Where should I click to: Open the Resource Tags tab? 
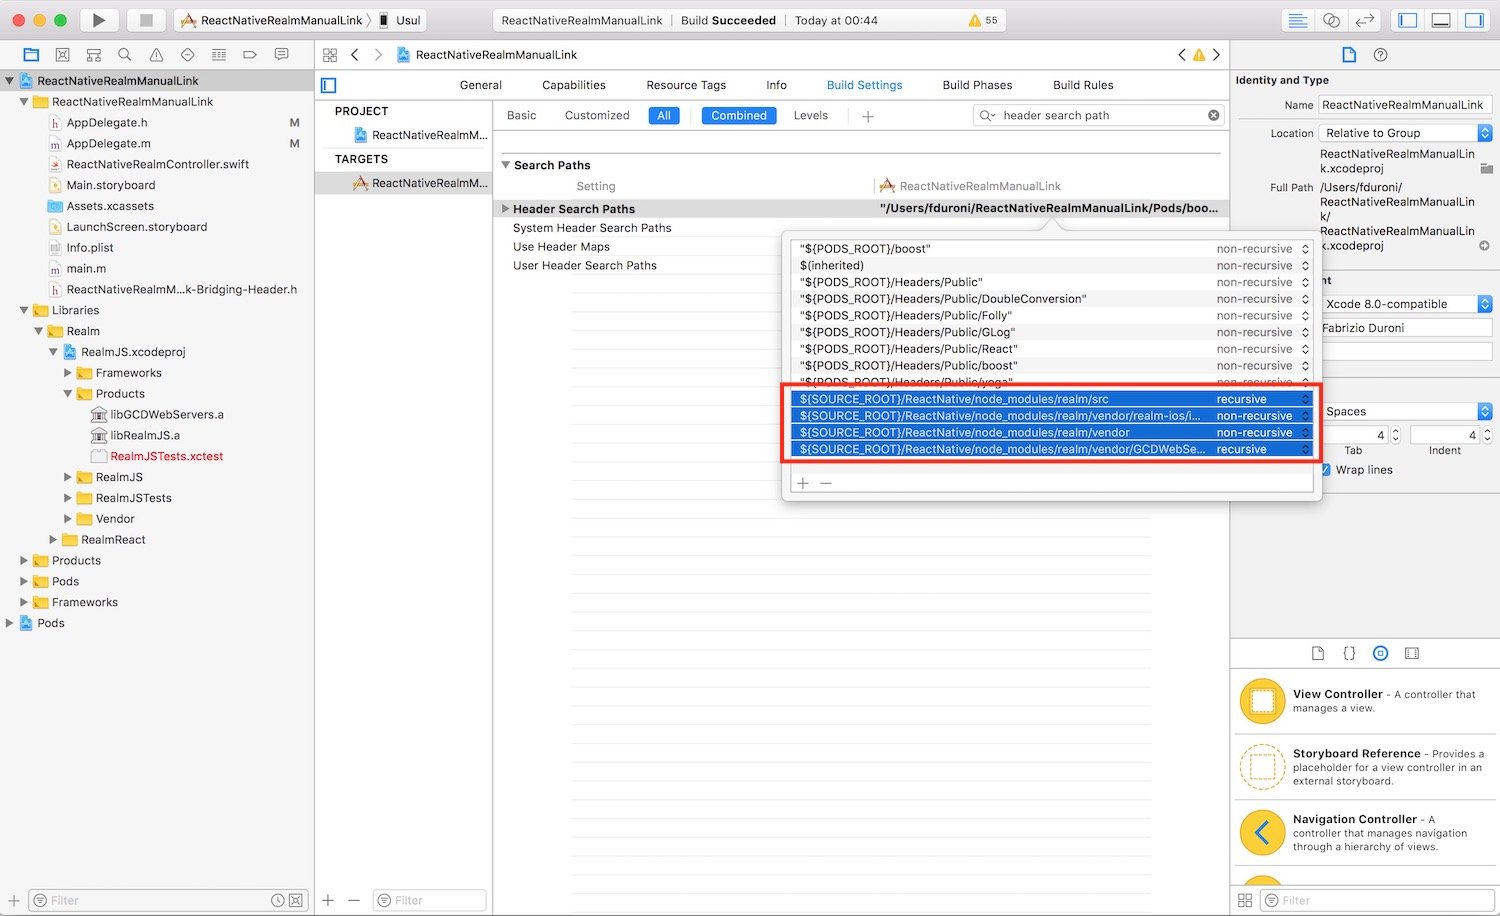(686, 85)
